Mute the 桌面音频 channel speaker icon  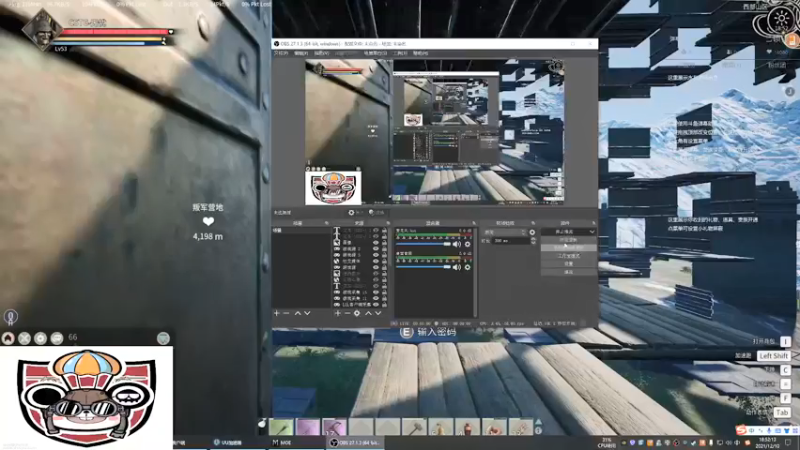[x=457, y=267]
